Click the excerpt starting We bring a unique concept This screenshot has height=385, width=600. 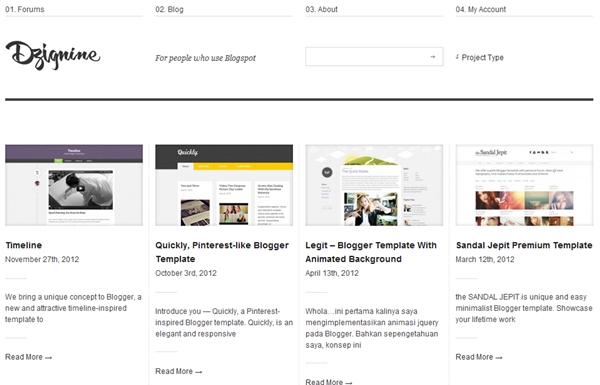[73, 308]
